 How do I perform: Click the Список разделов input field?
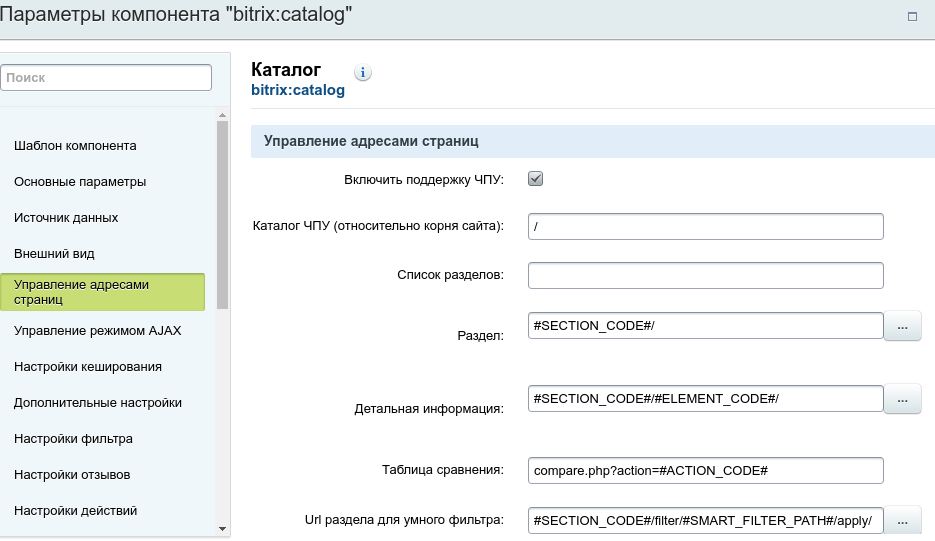click(x=705, y=276)
